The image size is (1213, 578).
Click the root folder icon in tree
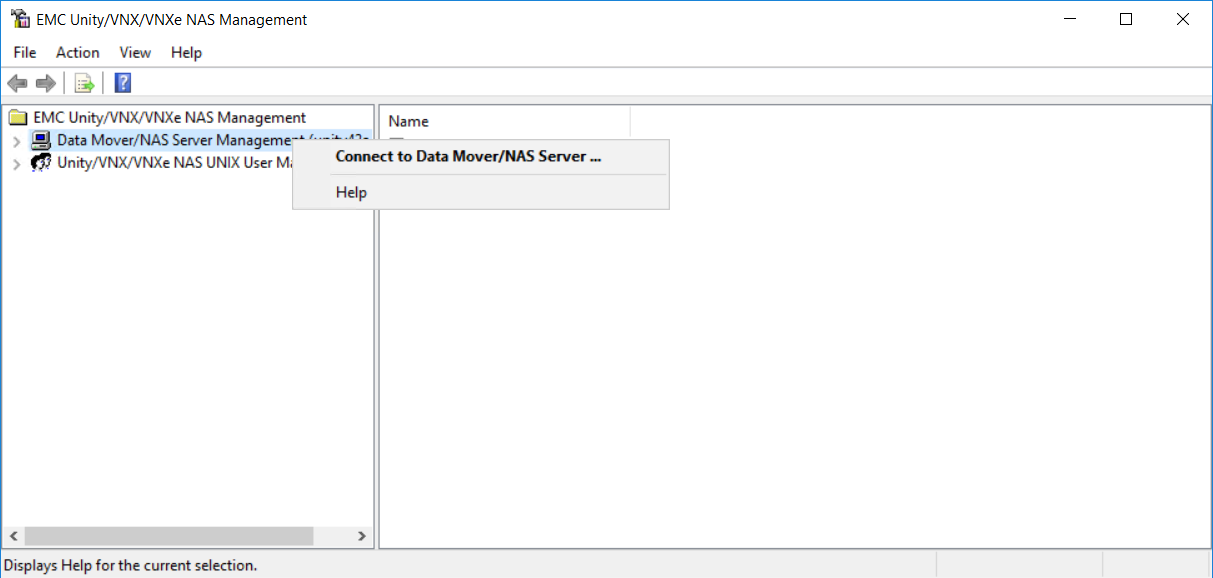click(x=18, y=118)
